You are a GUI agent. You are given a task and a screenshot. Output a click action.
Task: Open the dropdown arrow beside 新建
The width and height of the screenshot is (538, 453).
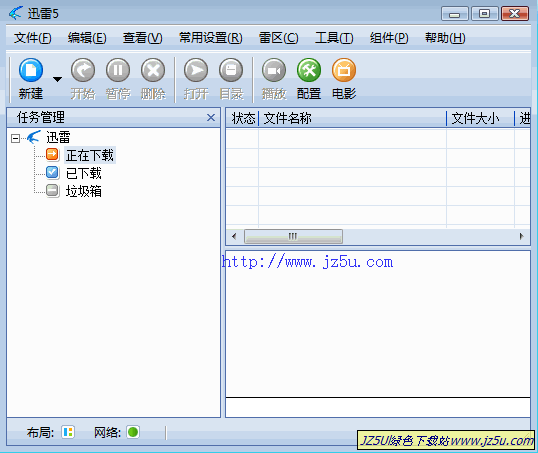[57, 80]
